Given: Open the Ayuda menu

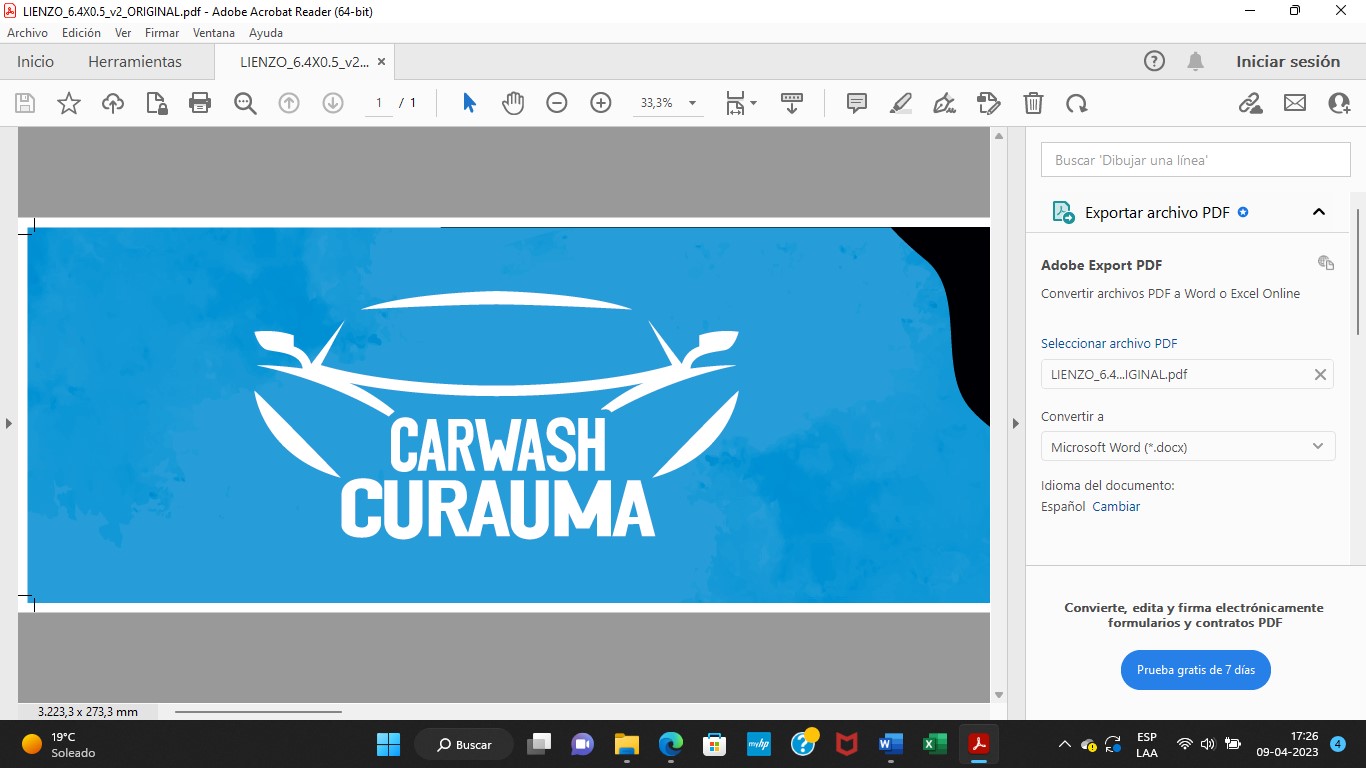Looking at the screenshot, I should point(266,32).
